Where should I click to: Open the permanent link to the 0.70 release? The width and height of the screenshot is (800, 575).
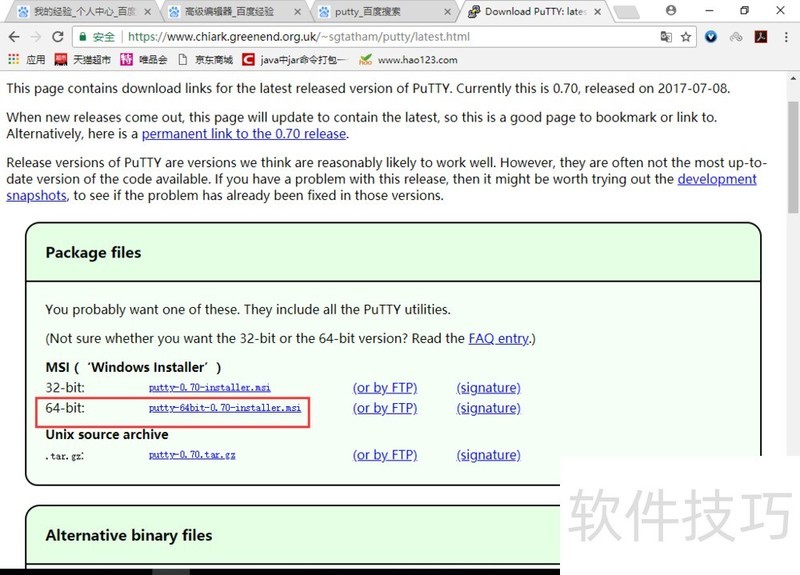pos(243,134)
